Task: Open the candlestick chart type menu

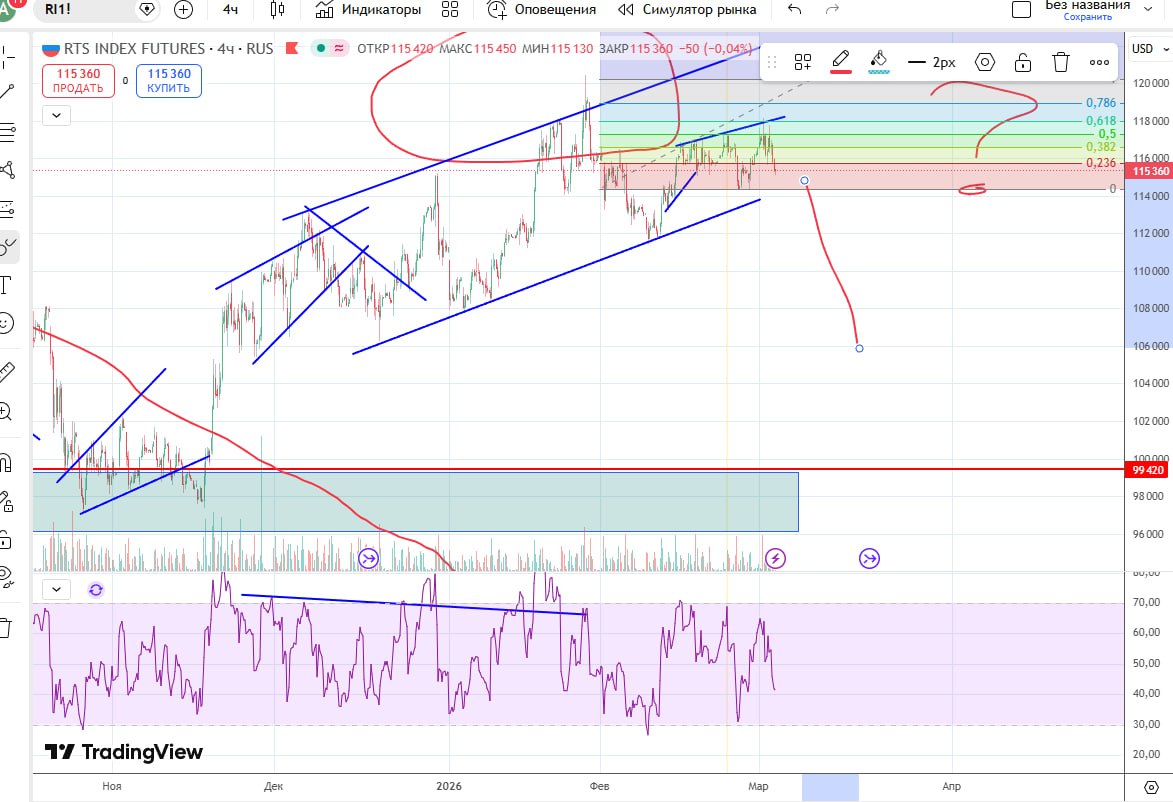Action: [278, 10]
